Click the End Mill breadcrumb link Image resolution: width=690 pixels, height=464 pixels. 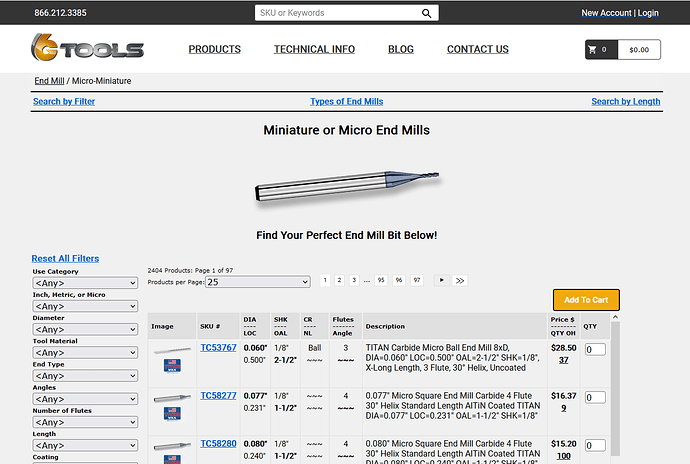(49, 81)
